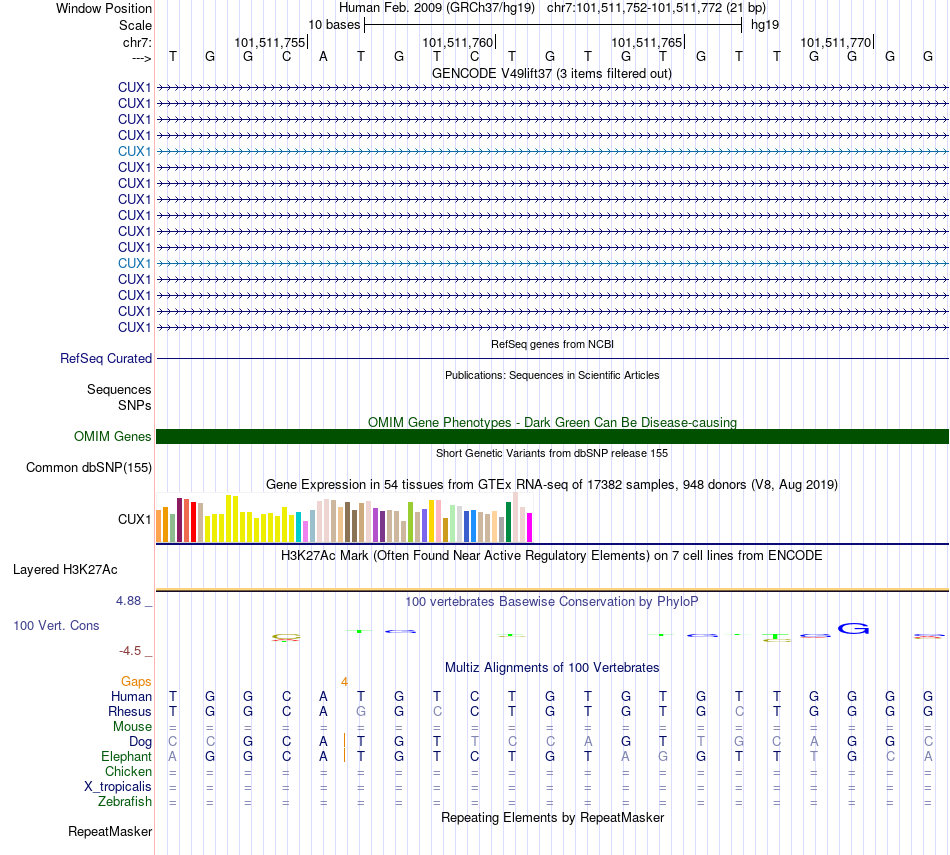Open the GENCODE V49lift37 track title
Image resolution: width=950 pixels, height=855 pixels.
coord(551,73)
